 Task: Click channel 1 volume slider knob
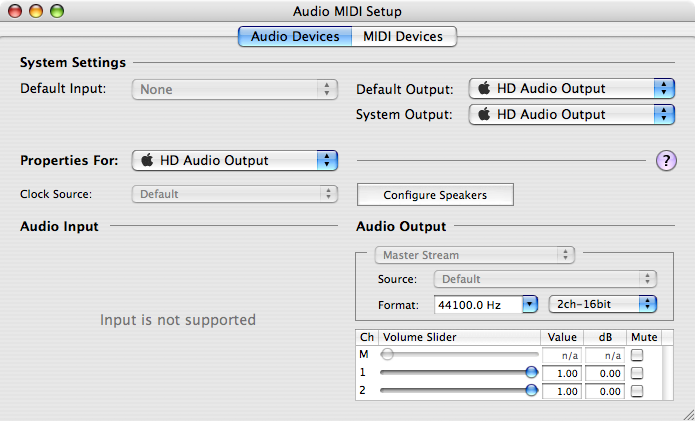point(532,372)
